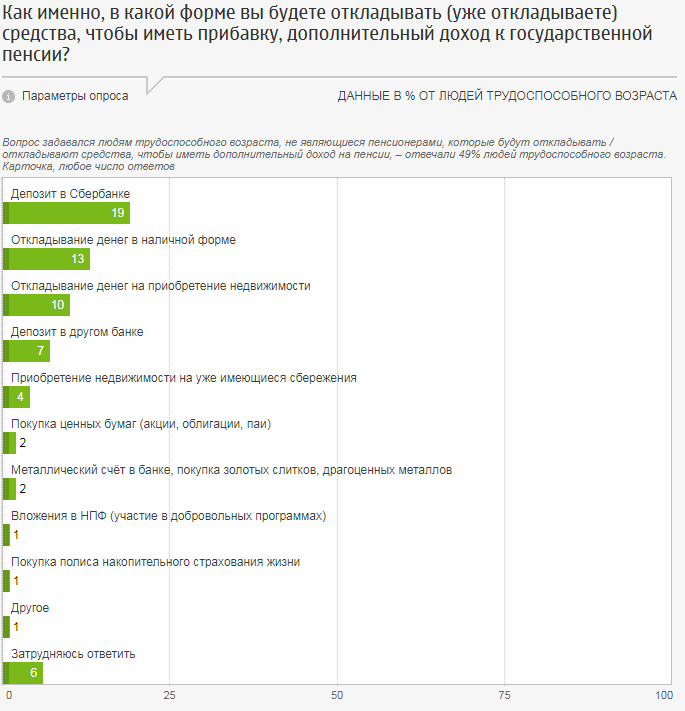Image resolution: width=685 pixels, height=711 pixels.
Task: Click the Затрудняюсь ответить bar (6)
Action: click(x=24, y=673)
